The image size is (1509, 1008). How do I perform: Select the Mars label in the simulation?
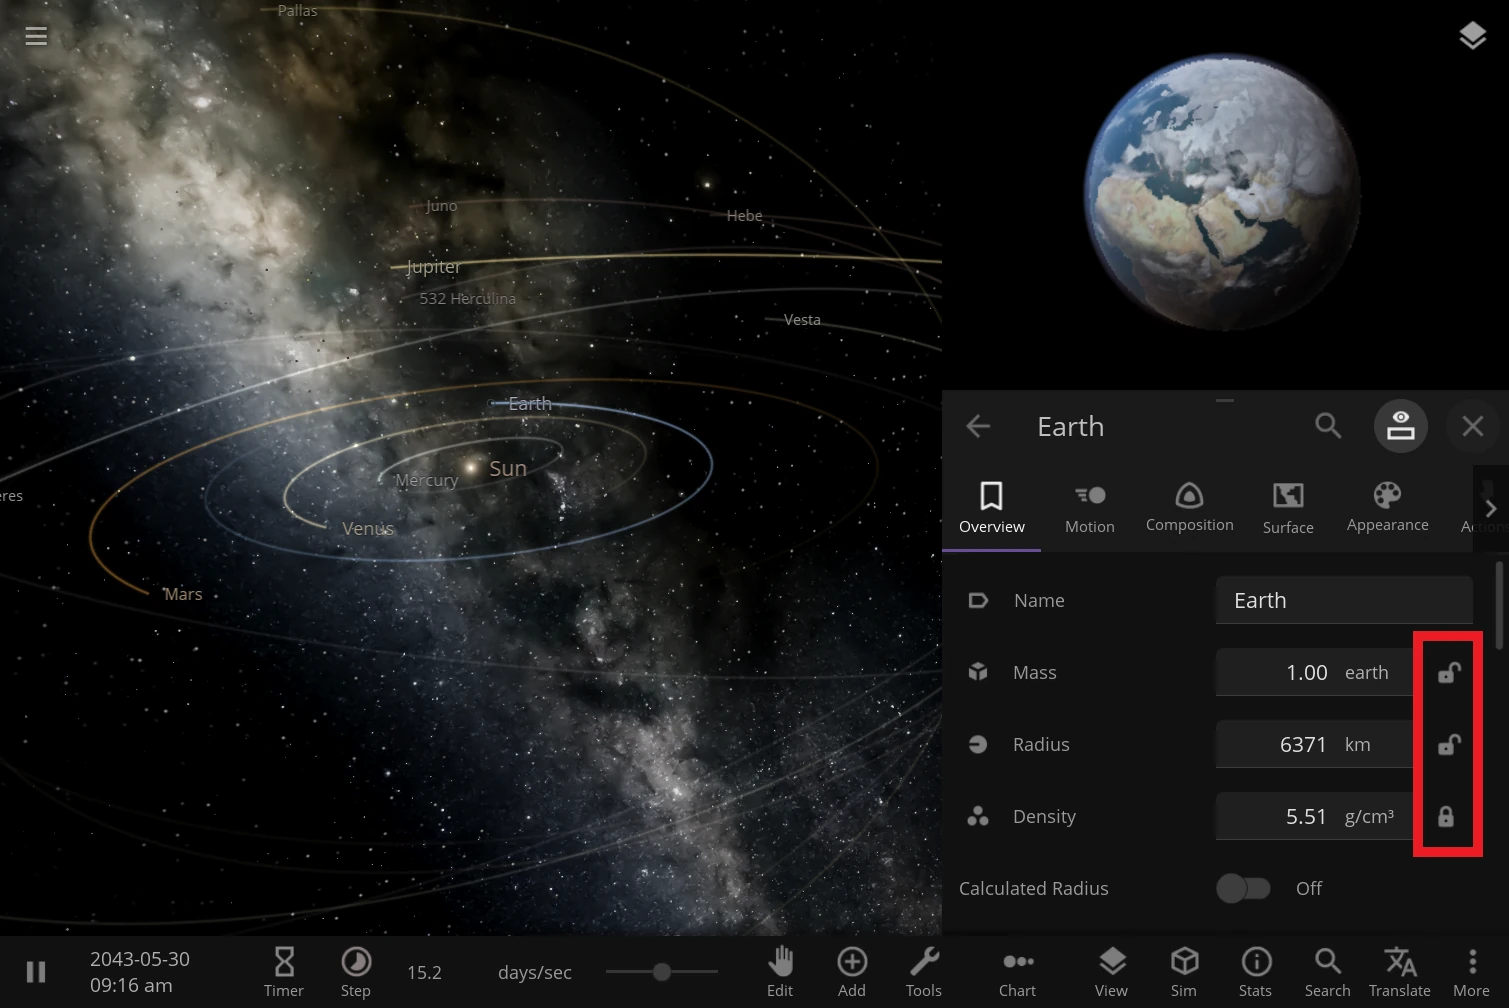[183, 594]
